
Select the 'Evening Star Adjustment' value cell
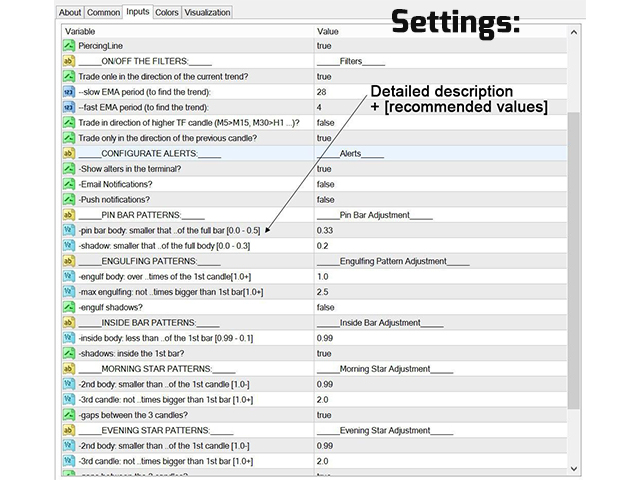[x=441, y=430]
